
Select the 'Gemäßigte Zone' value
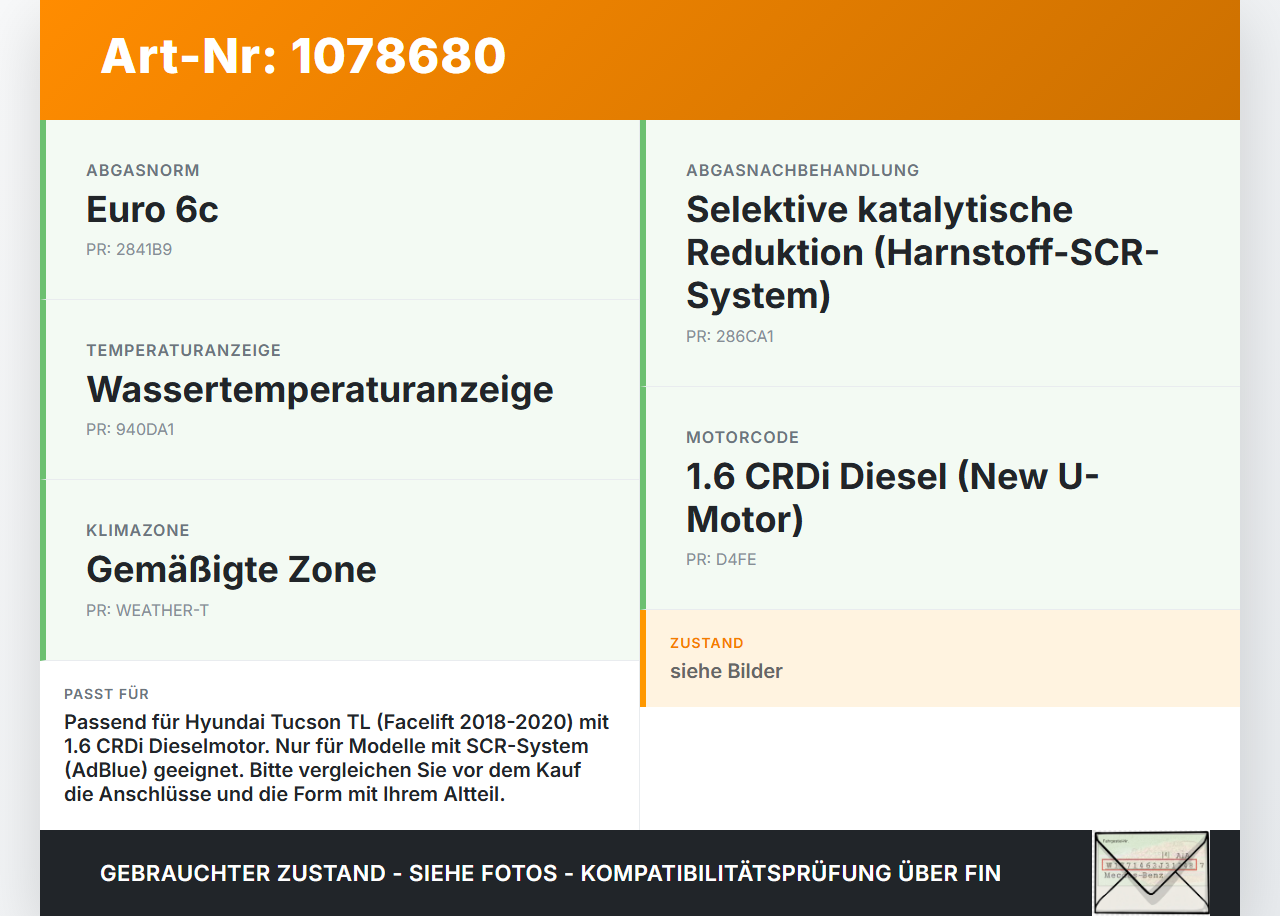tap(231, 569)
